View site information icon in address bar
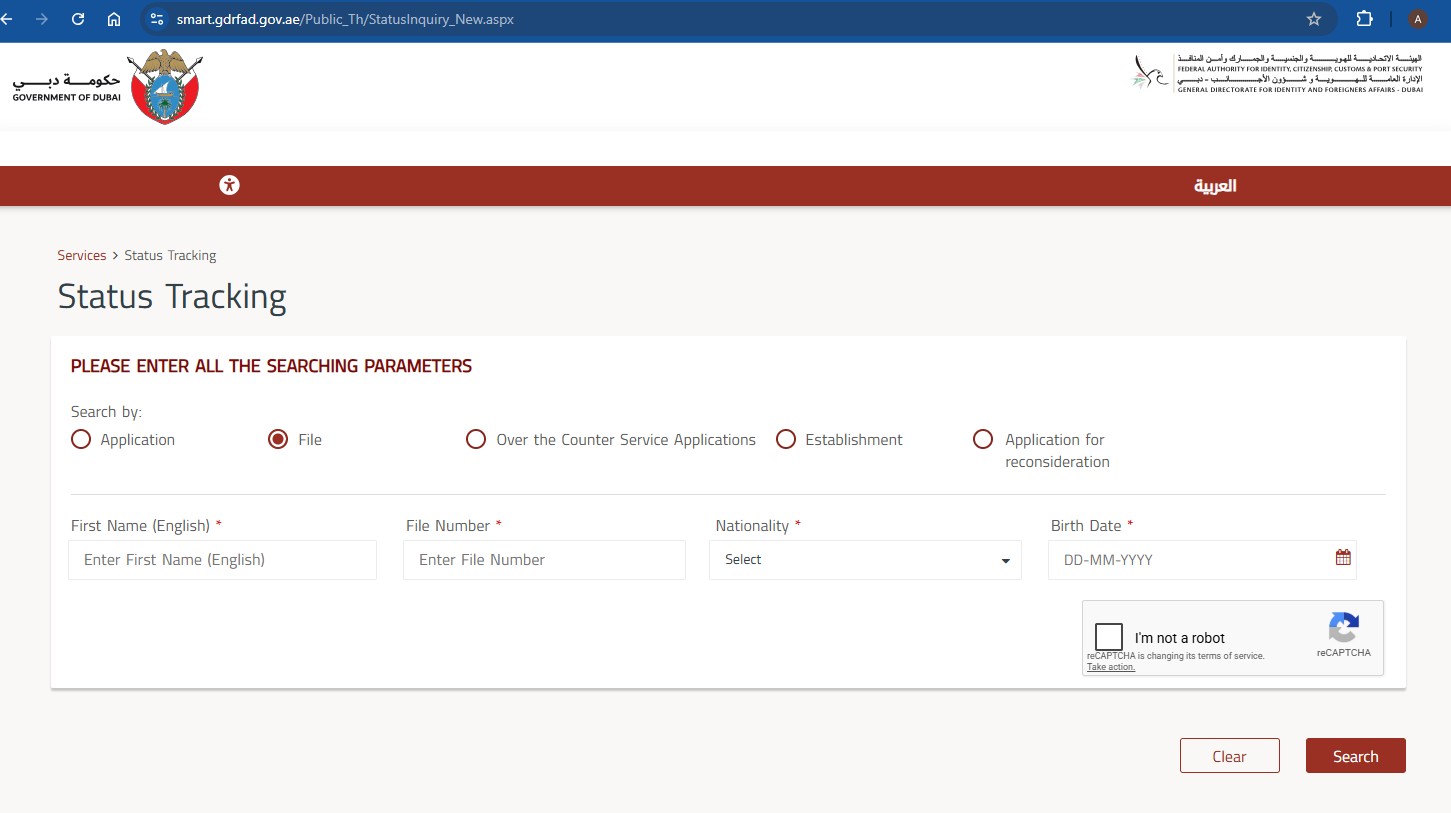The width and height of the screenshot is (1451, 813). 155,19
